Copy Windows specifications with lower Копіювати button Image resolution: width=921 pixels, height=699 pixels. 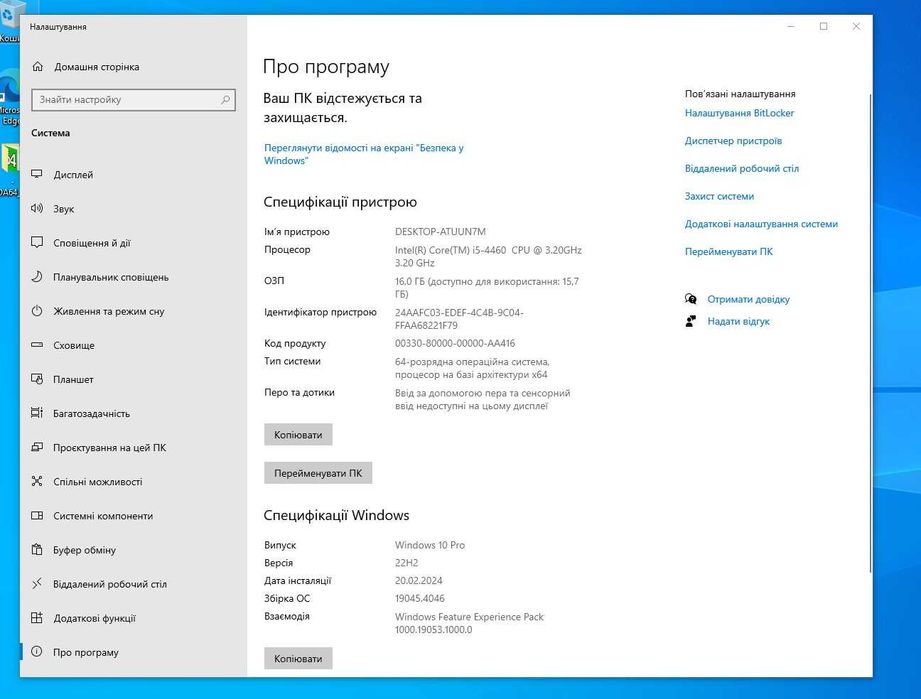tap(298, 658)
